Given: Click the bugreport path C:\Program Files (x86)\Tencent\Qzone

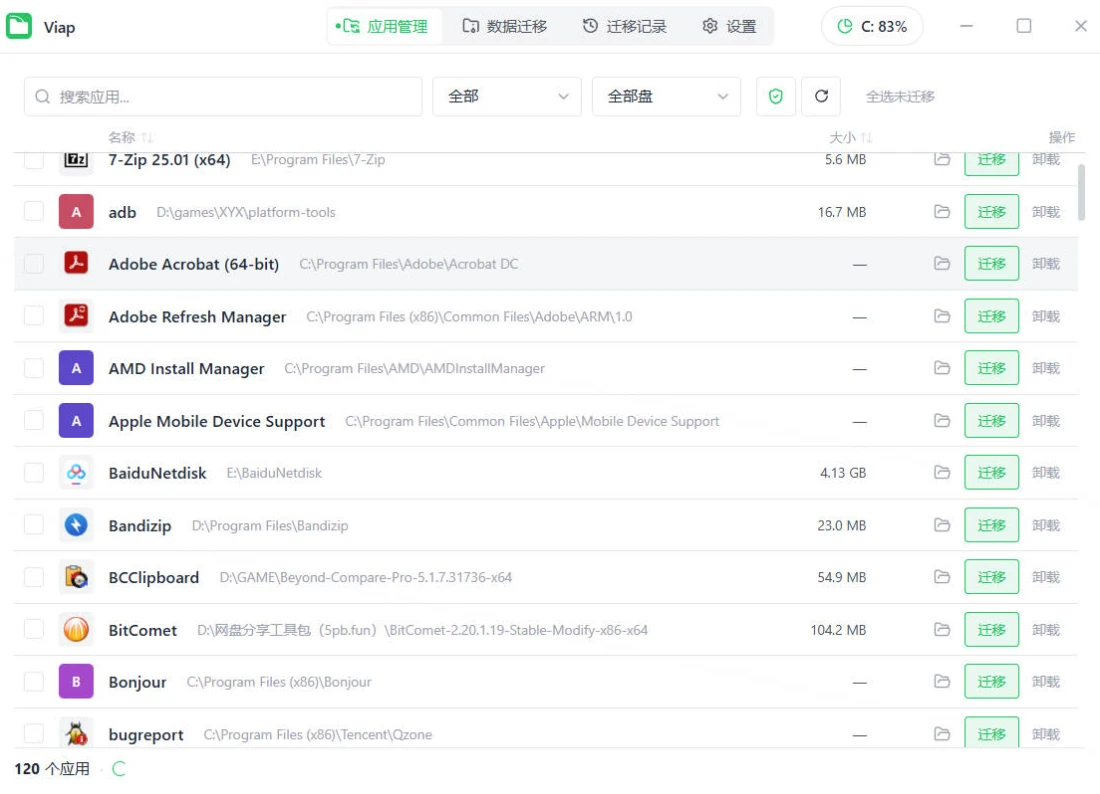Looking at the screenshot, I should coord(318,734).
